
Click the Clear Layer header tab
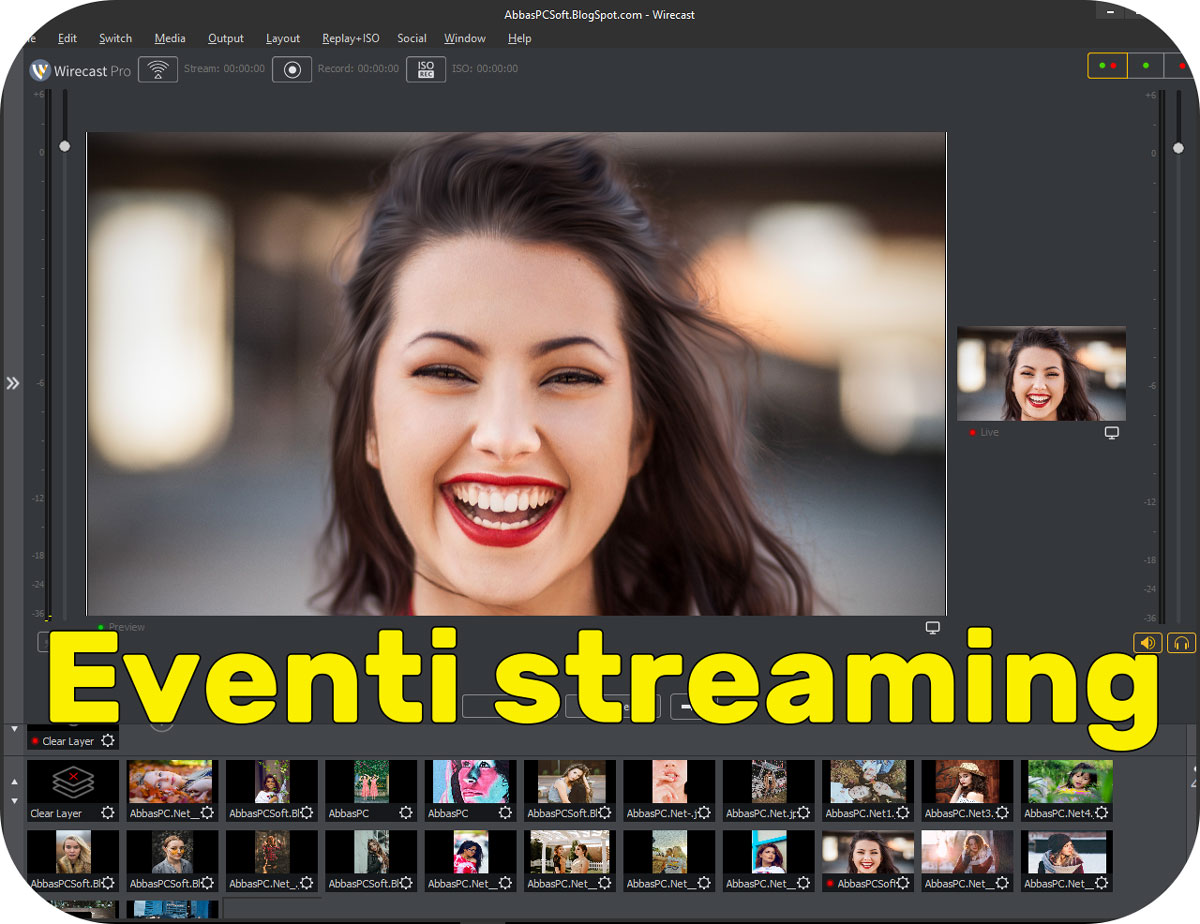(73, 741)
